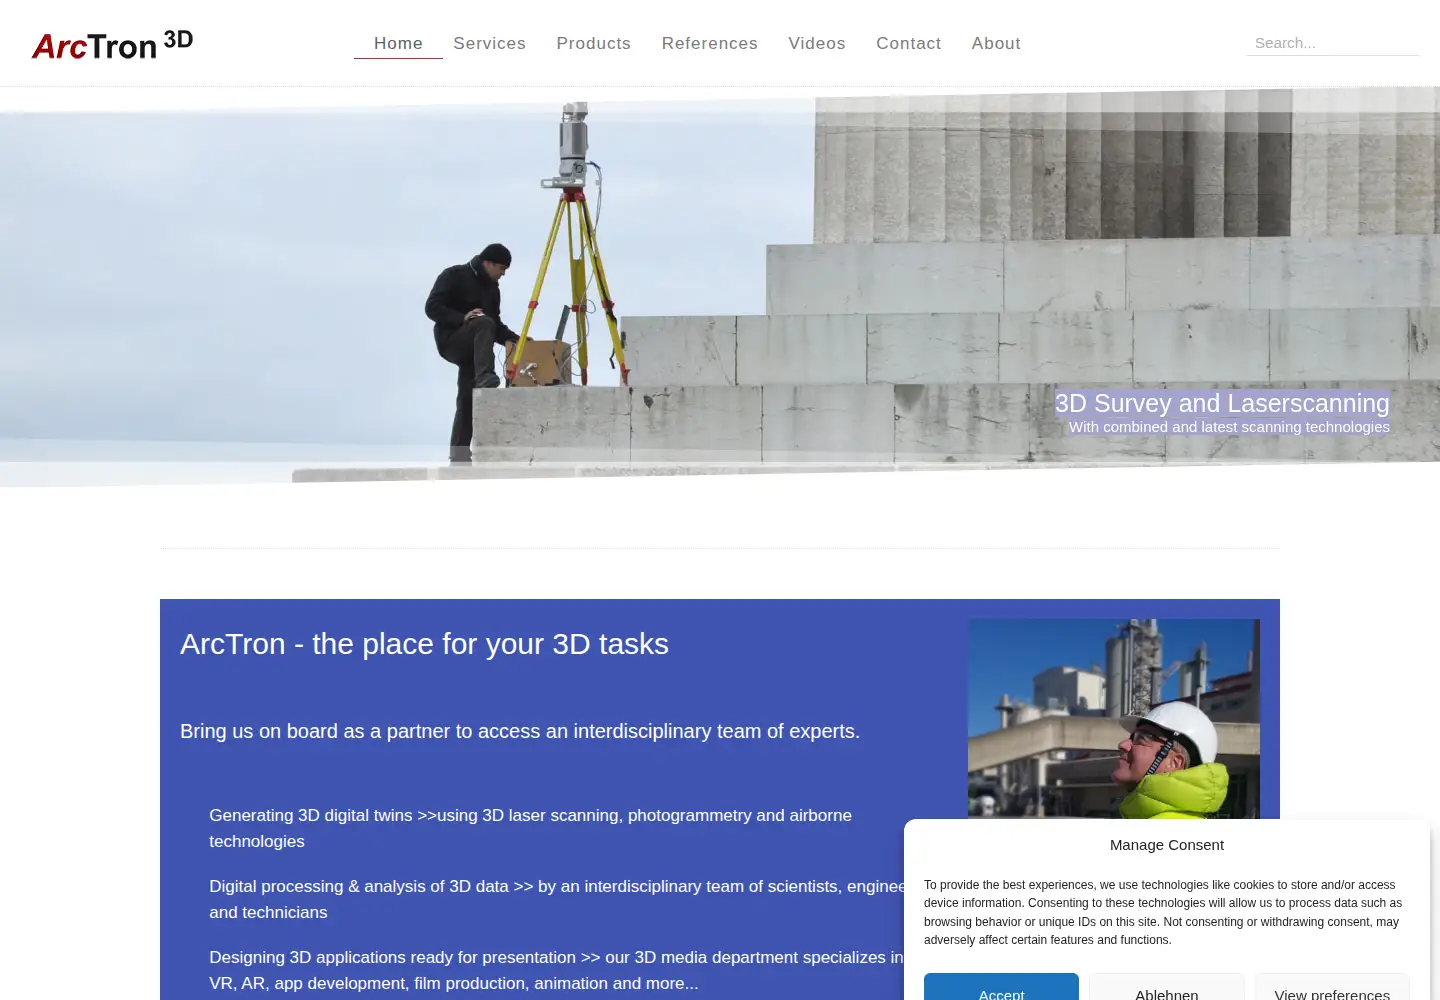Screen dimensions: 1440x1000
Task: Open the References menu item
Action: (709, 43)
